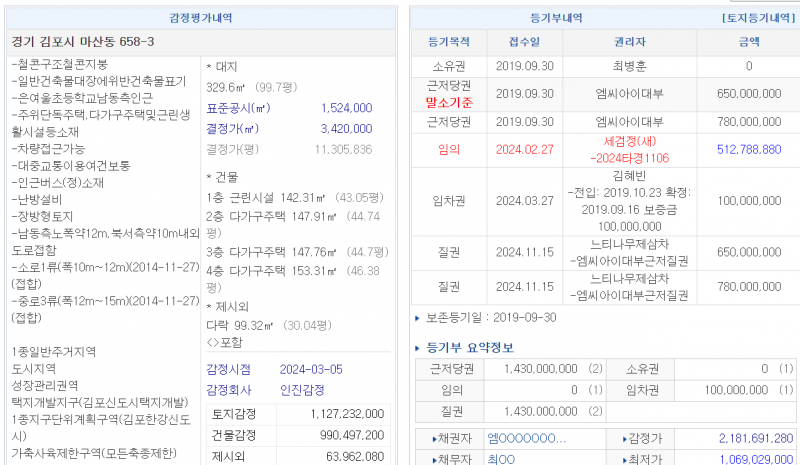800x465 pixels.
Task: Click the arrow icon beside 최저가 label
Action: point(624,458)
